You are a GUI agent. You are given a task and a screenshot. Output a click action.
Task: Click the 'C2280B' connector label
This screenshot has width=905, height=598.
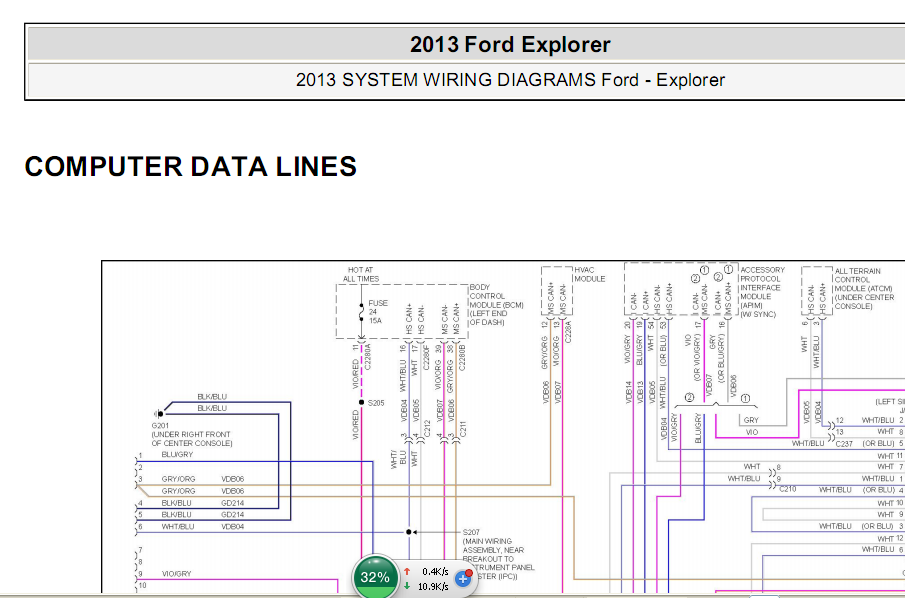point(462,356)
